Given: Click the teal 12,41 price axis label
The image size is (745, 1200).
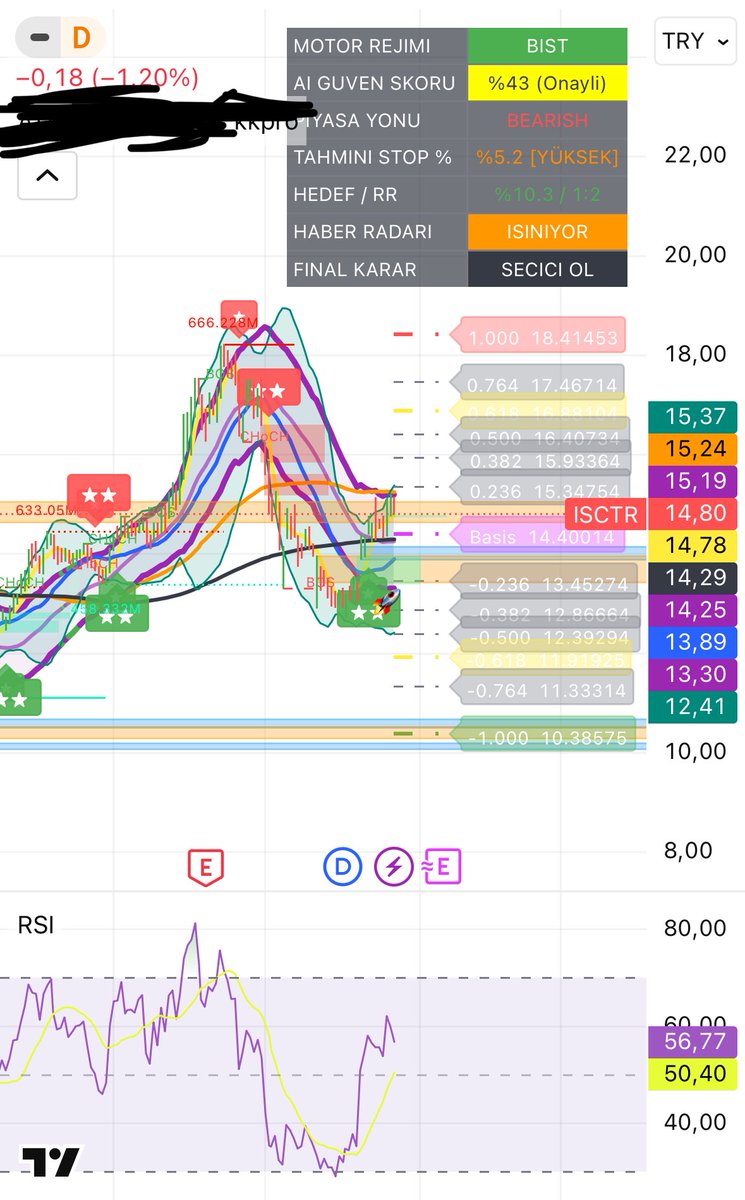Looking at the screenshot, I should coord(693,707).
